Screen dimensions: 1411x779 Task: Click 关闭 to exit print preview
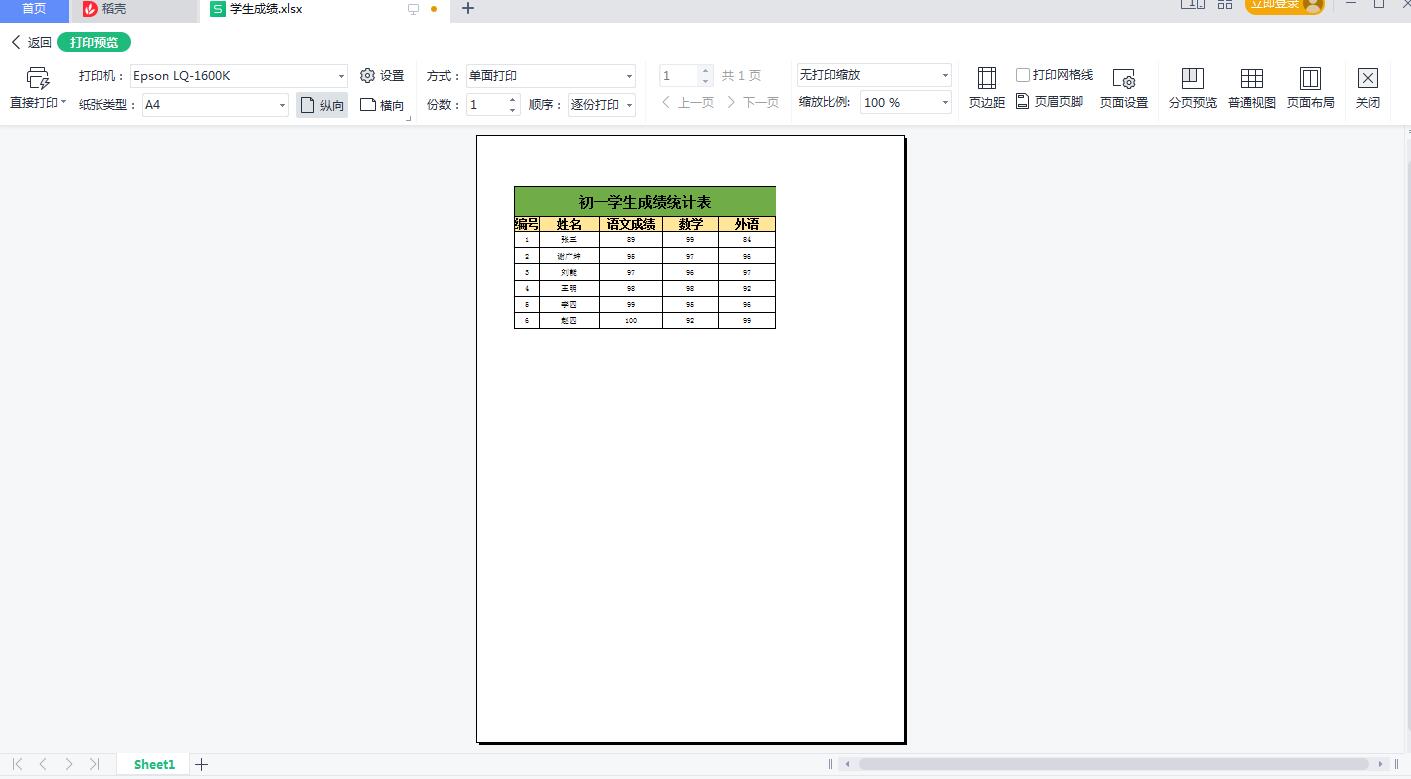coord(1368,88)
